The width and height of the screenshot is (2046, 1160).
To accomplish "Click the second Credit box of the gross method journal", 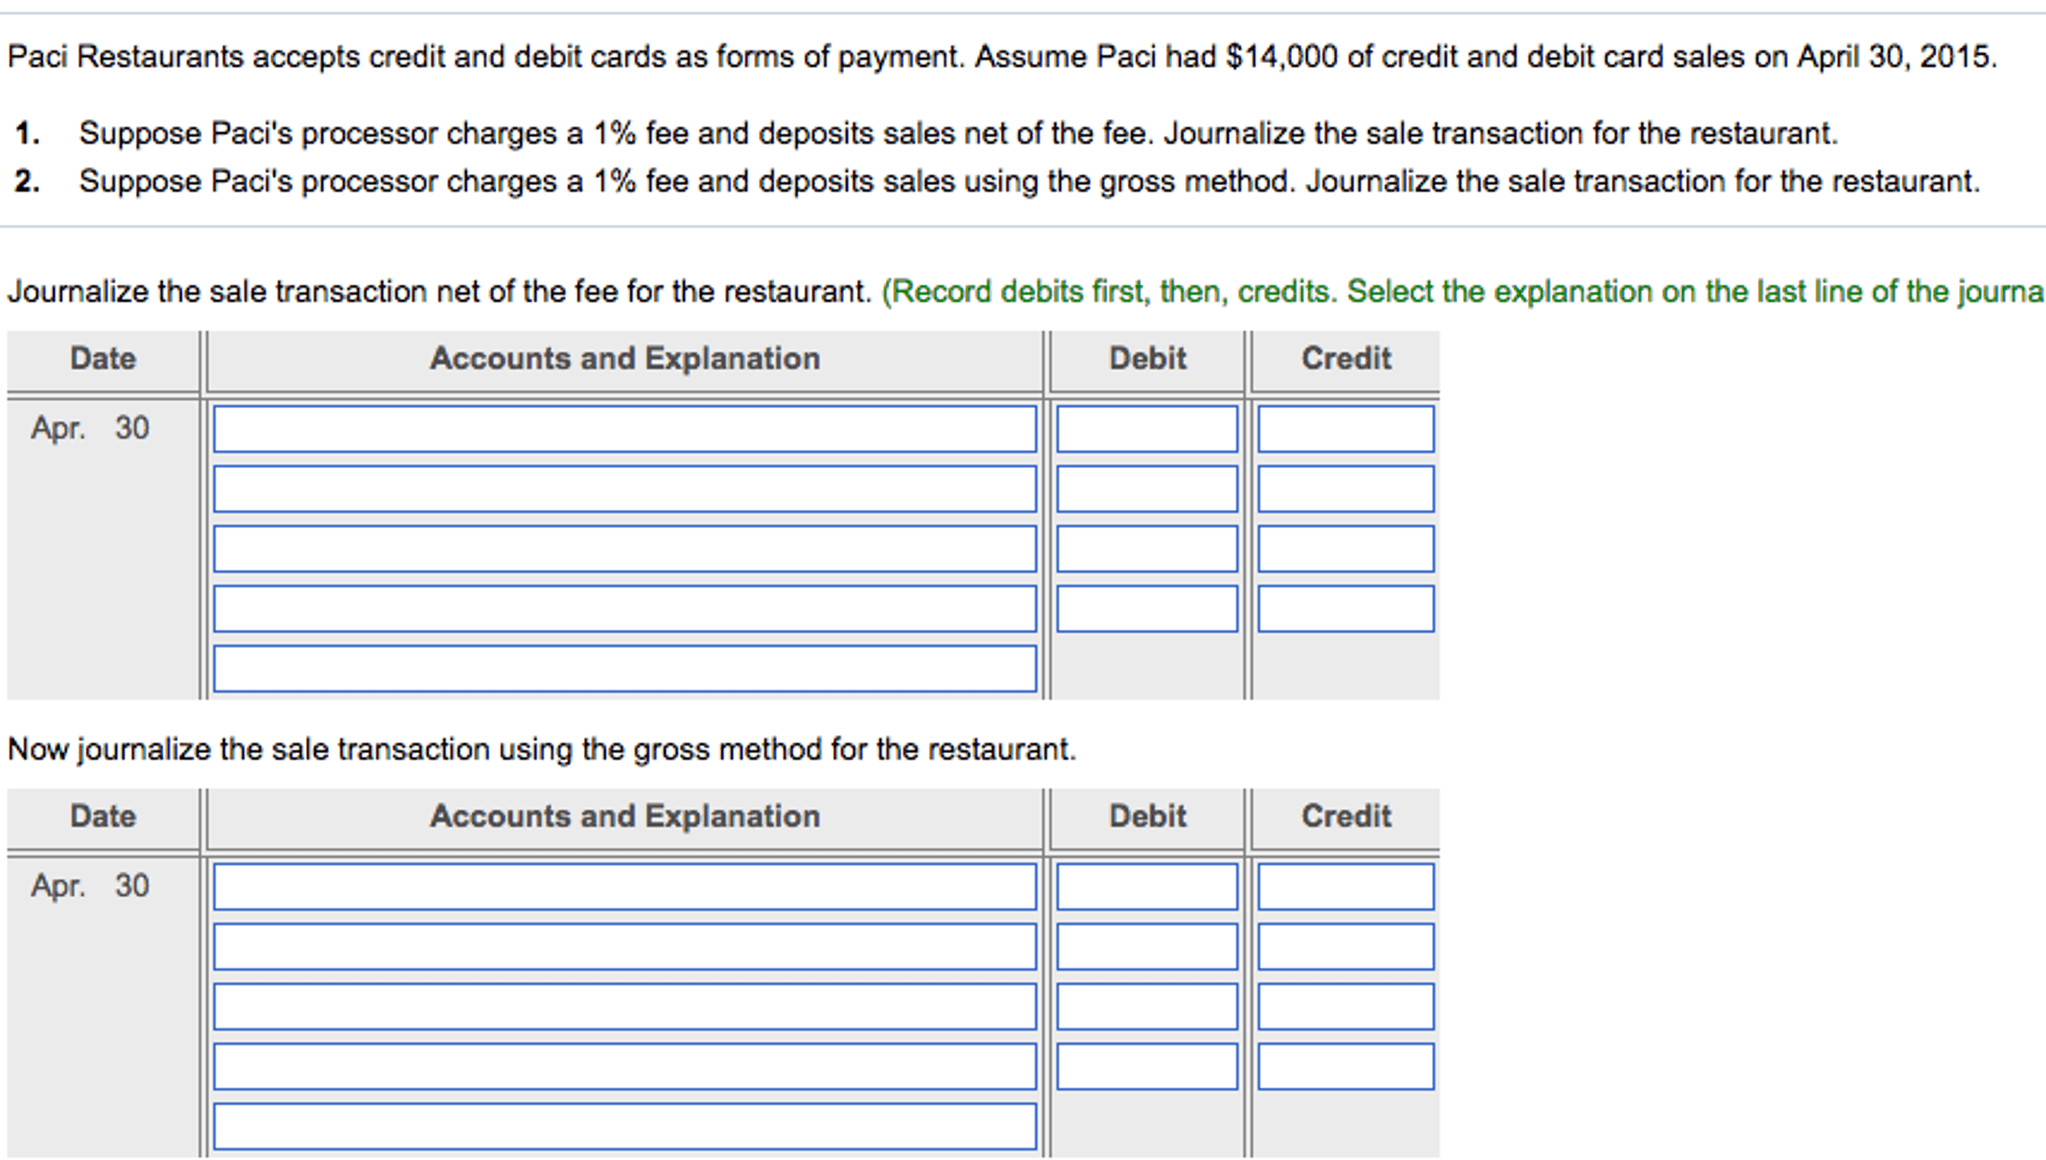I will click(1345, 946).
